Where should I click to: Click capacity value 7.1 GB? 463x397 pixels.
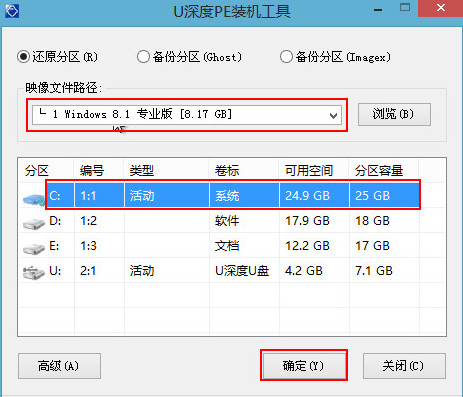[x=374, y=271]
